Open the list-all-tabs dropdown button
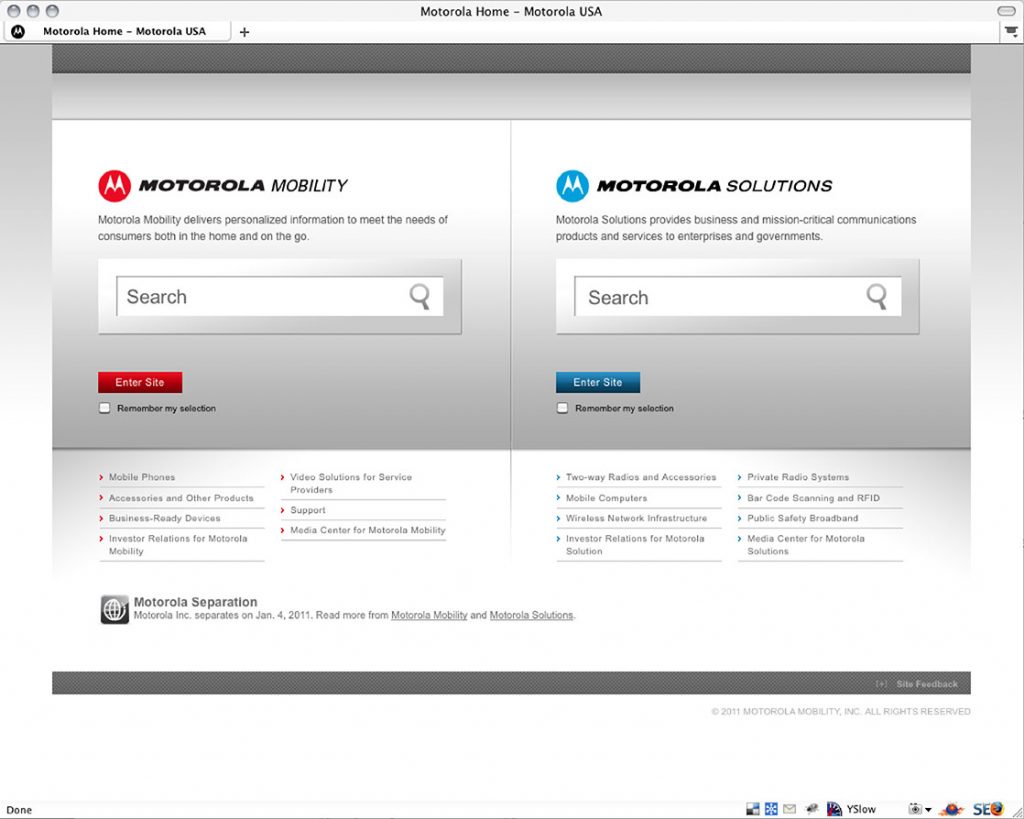The image size is (1024, 819). tap(1011, 31)
